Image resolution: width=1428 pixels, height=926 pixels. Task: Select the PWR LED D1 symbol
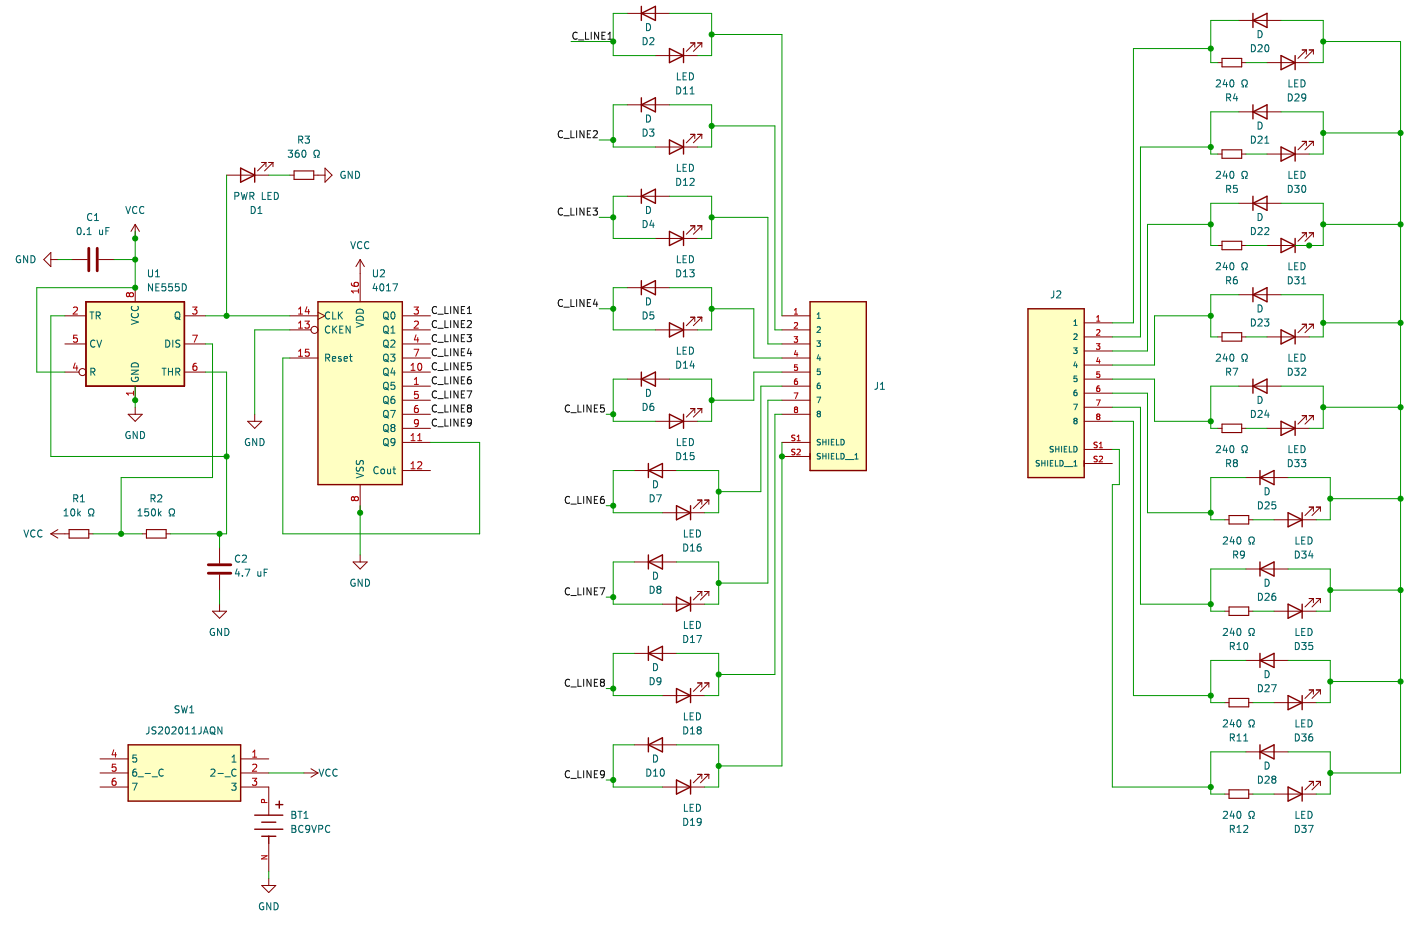click(248, 175)
